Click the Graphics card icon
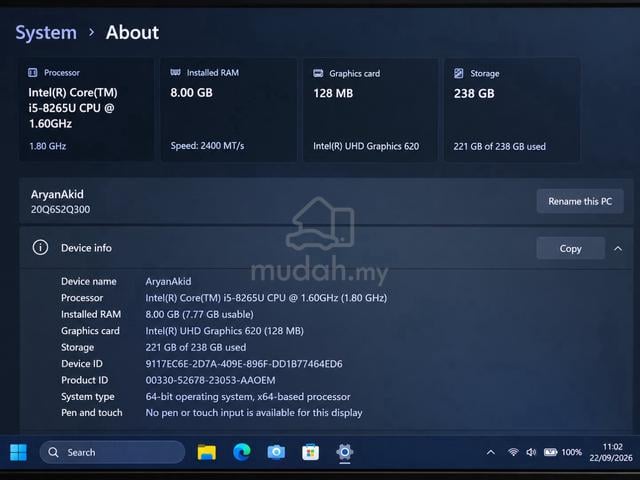640x480 pixels. tap(318, 73)
